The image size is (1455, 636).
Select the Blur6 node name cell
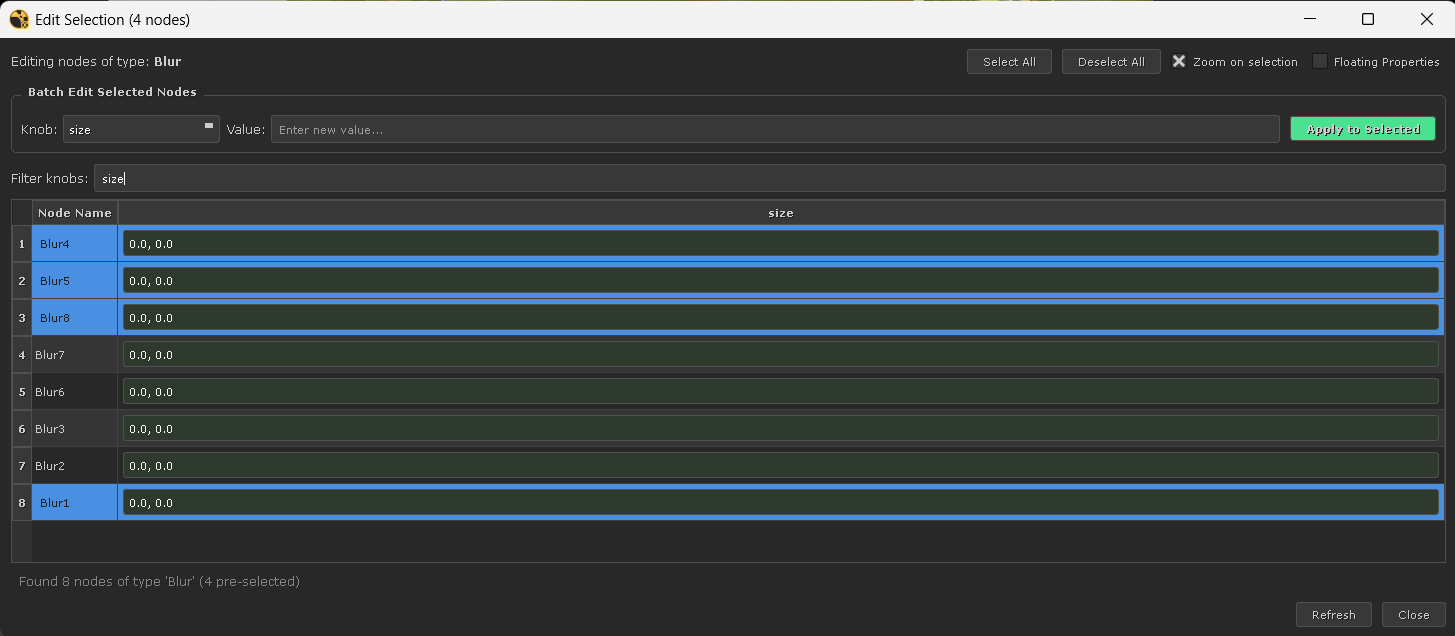coord(74,391)
